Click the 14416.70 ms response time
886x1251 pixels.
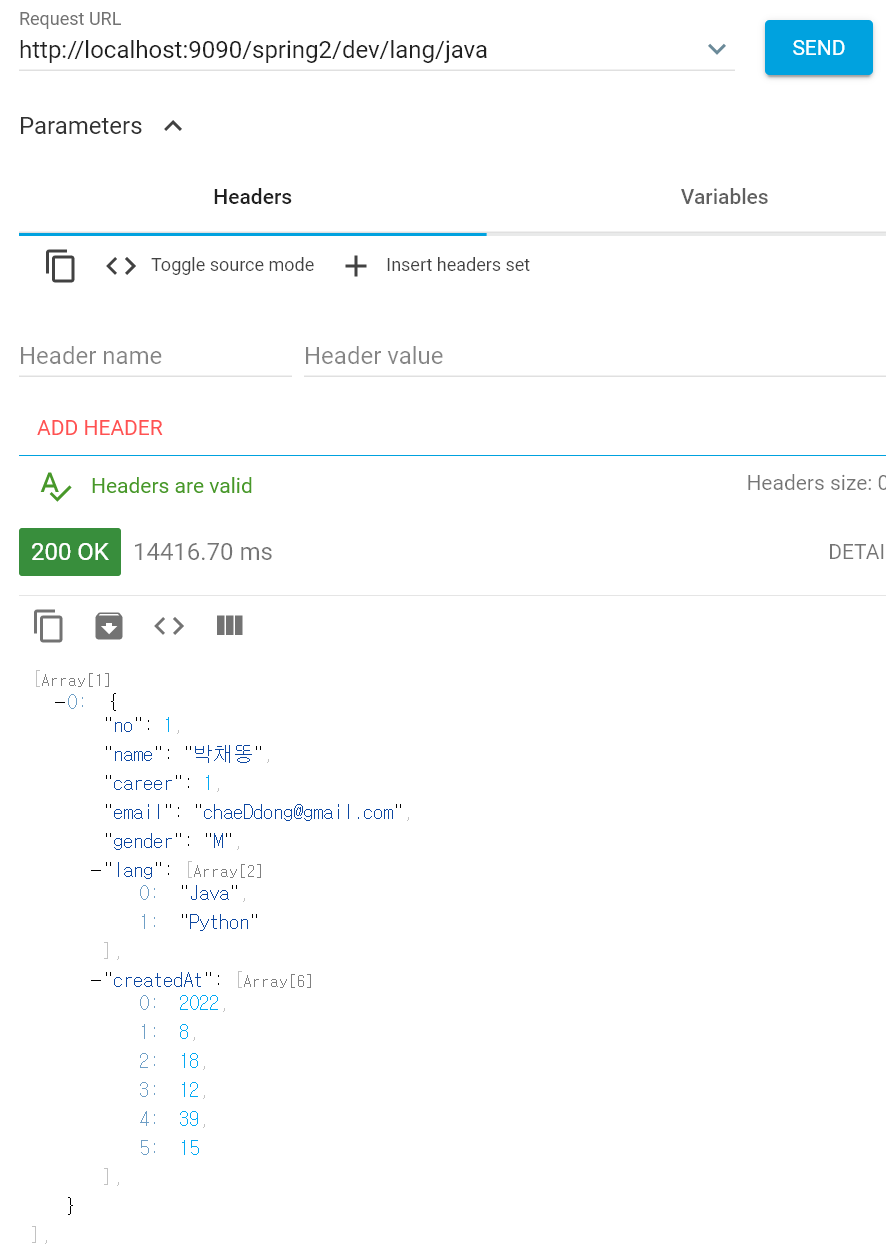(x=203, y=552)
